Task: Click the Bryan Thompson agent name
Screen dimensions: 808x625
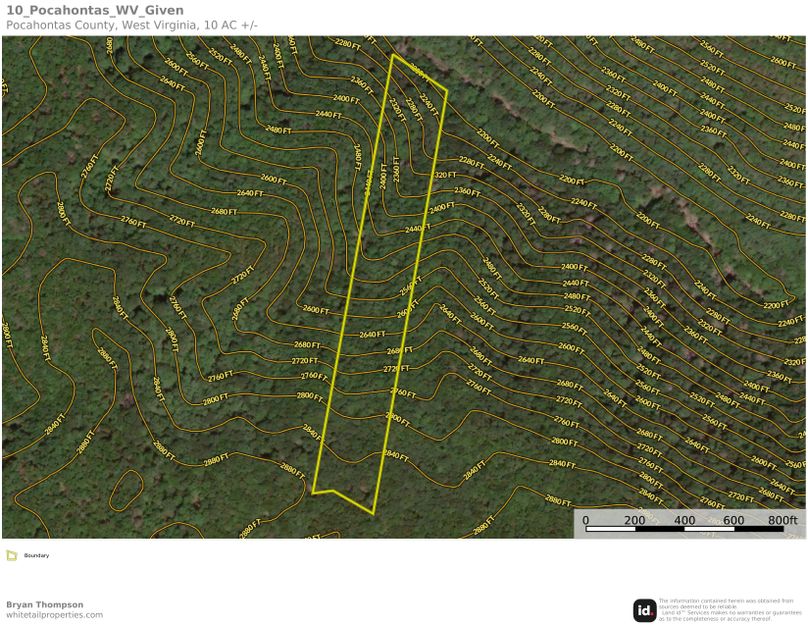Action: click(x=45, y=604)
